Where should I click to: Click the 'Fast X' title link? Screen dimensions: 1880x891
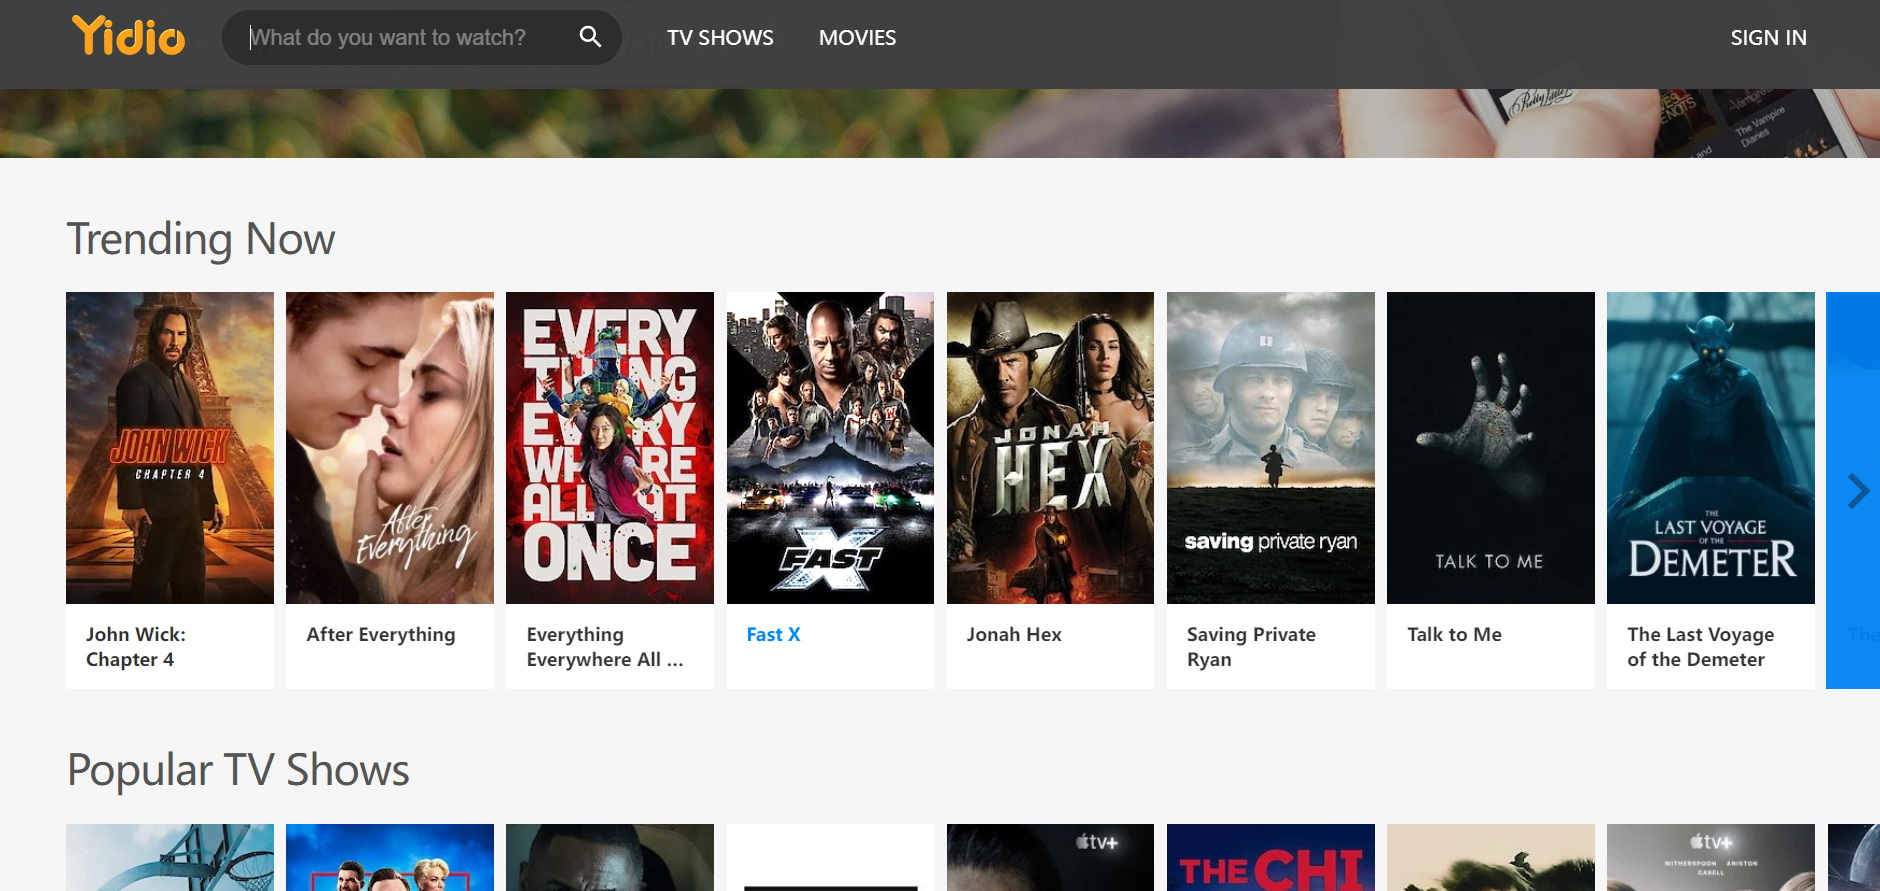click(773, 634)
